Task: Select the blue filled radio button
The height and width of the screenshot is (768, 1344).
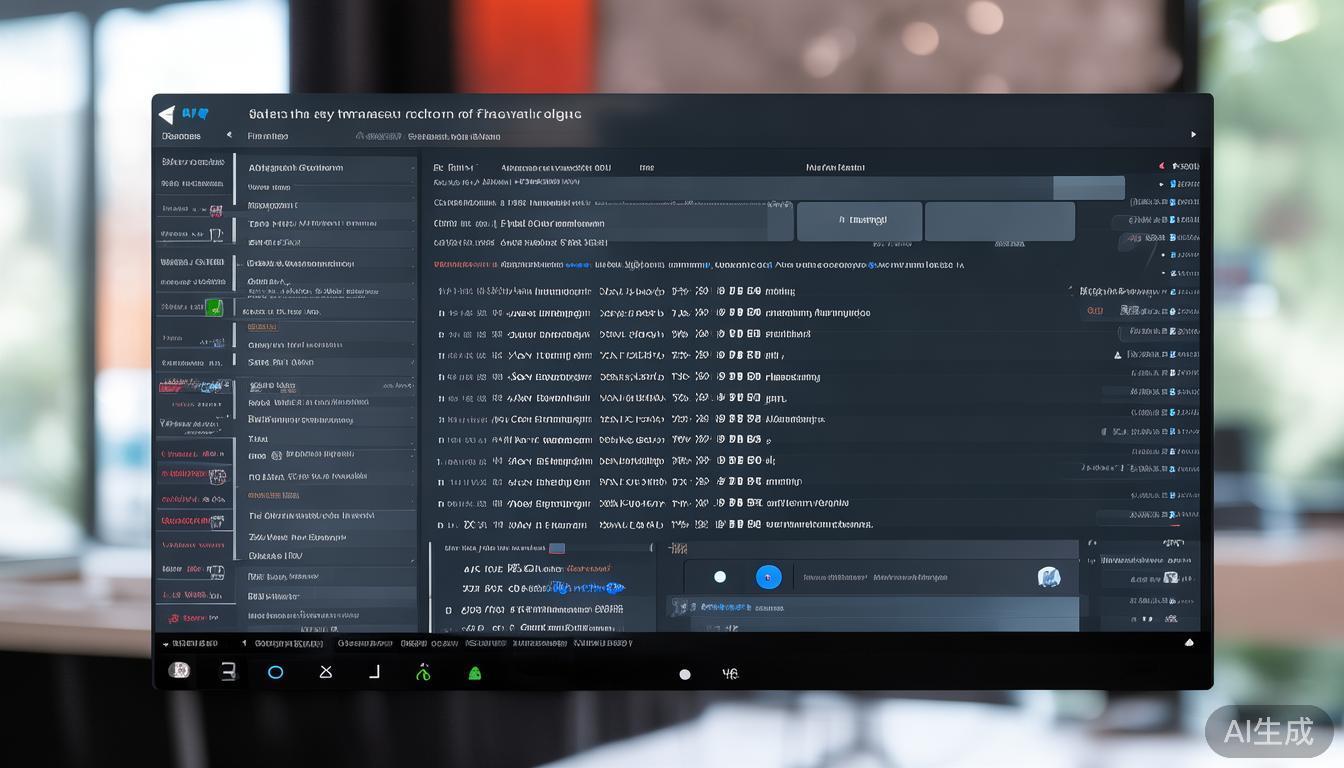Action: pyautogui.click(x=768, y=577)
